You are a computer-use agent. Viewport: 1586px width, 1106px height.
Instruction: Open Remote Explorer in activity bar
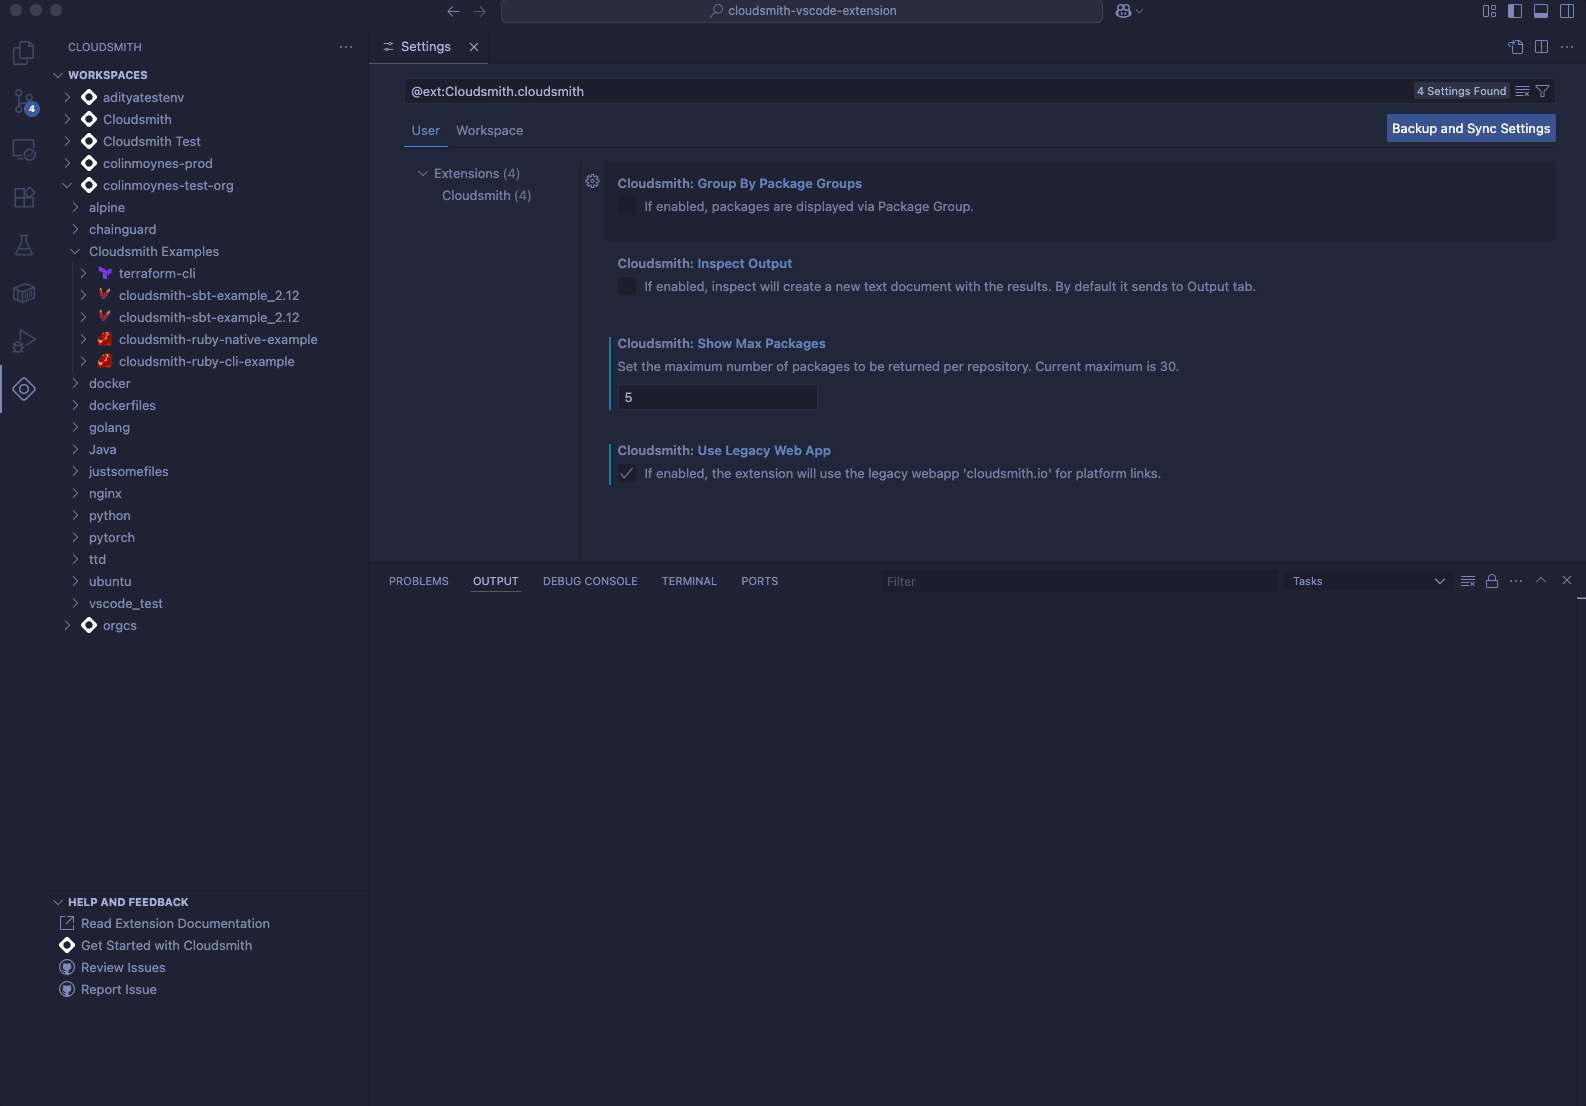tap(24, 150)
